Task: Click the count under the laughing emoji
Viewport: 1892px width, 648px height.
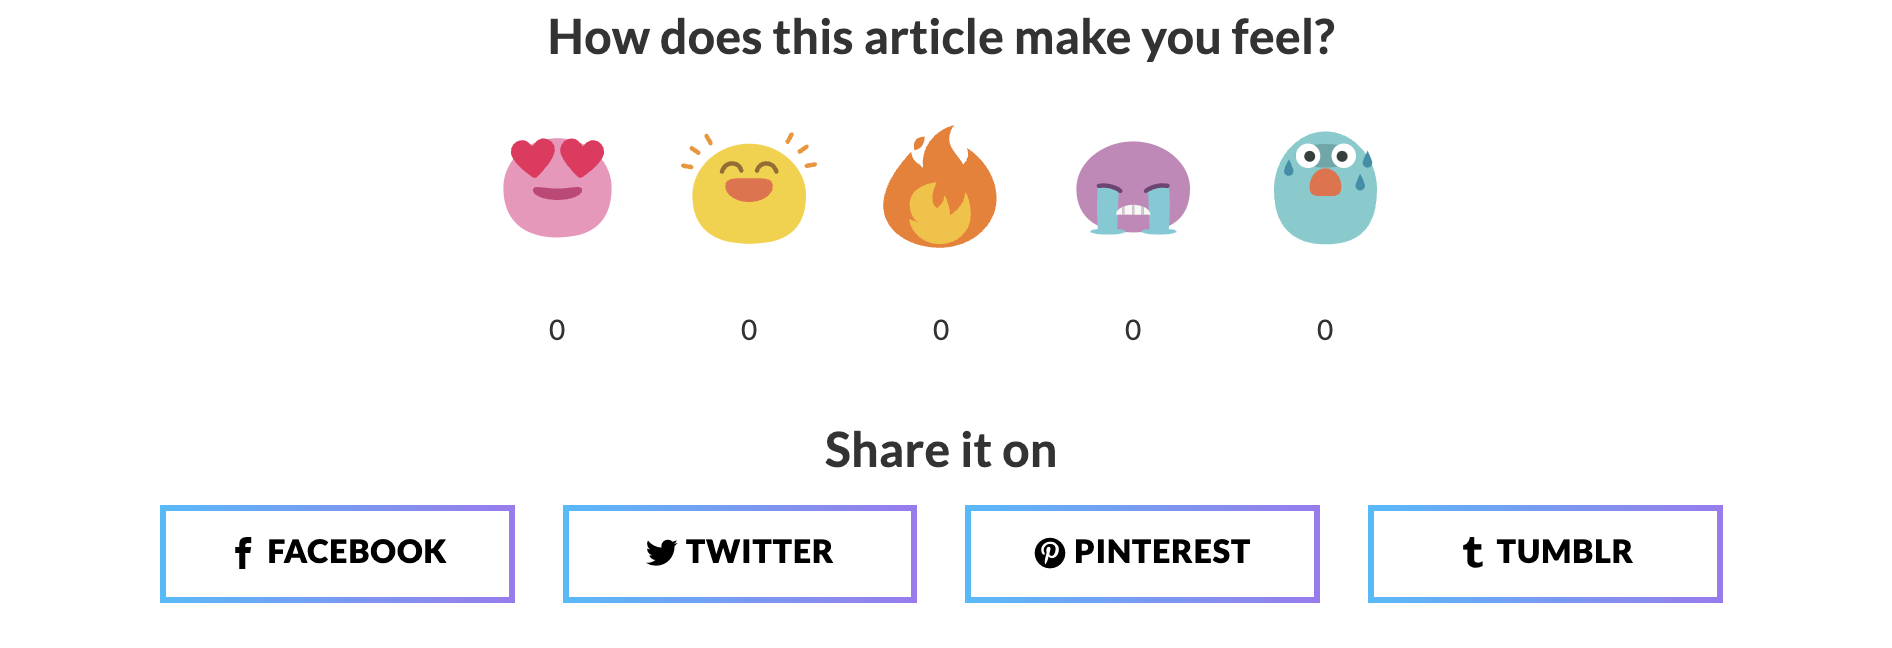Action: [x=749, y=330]
